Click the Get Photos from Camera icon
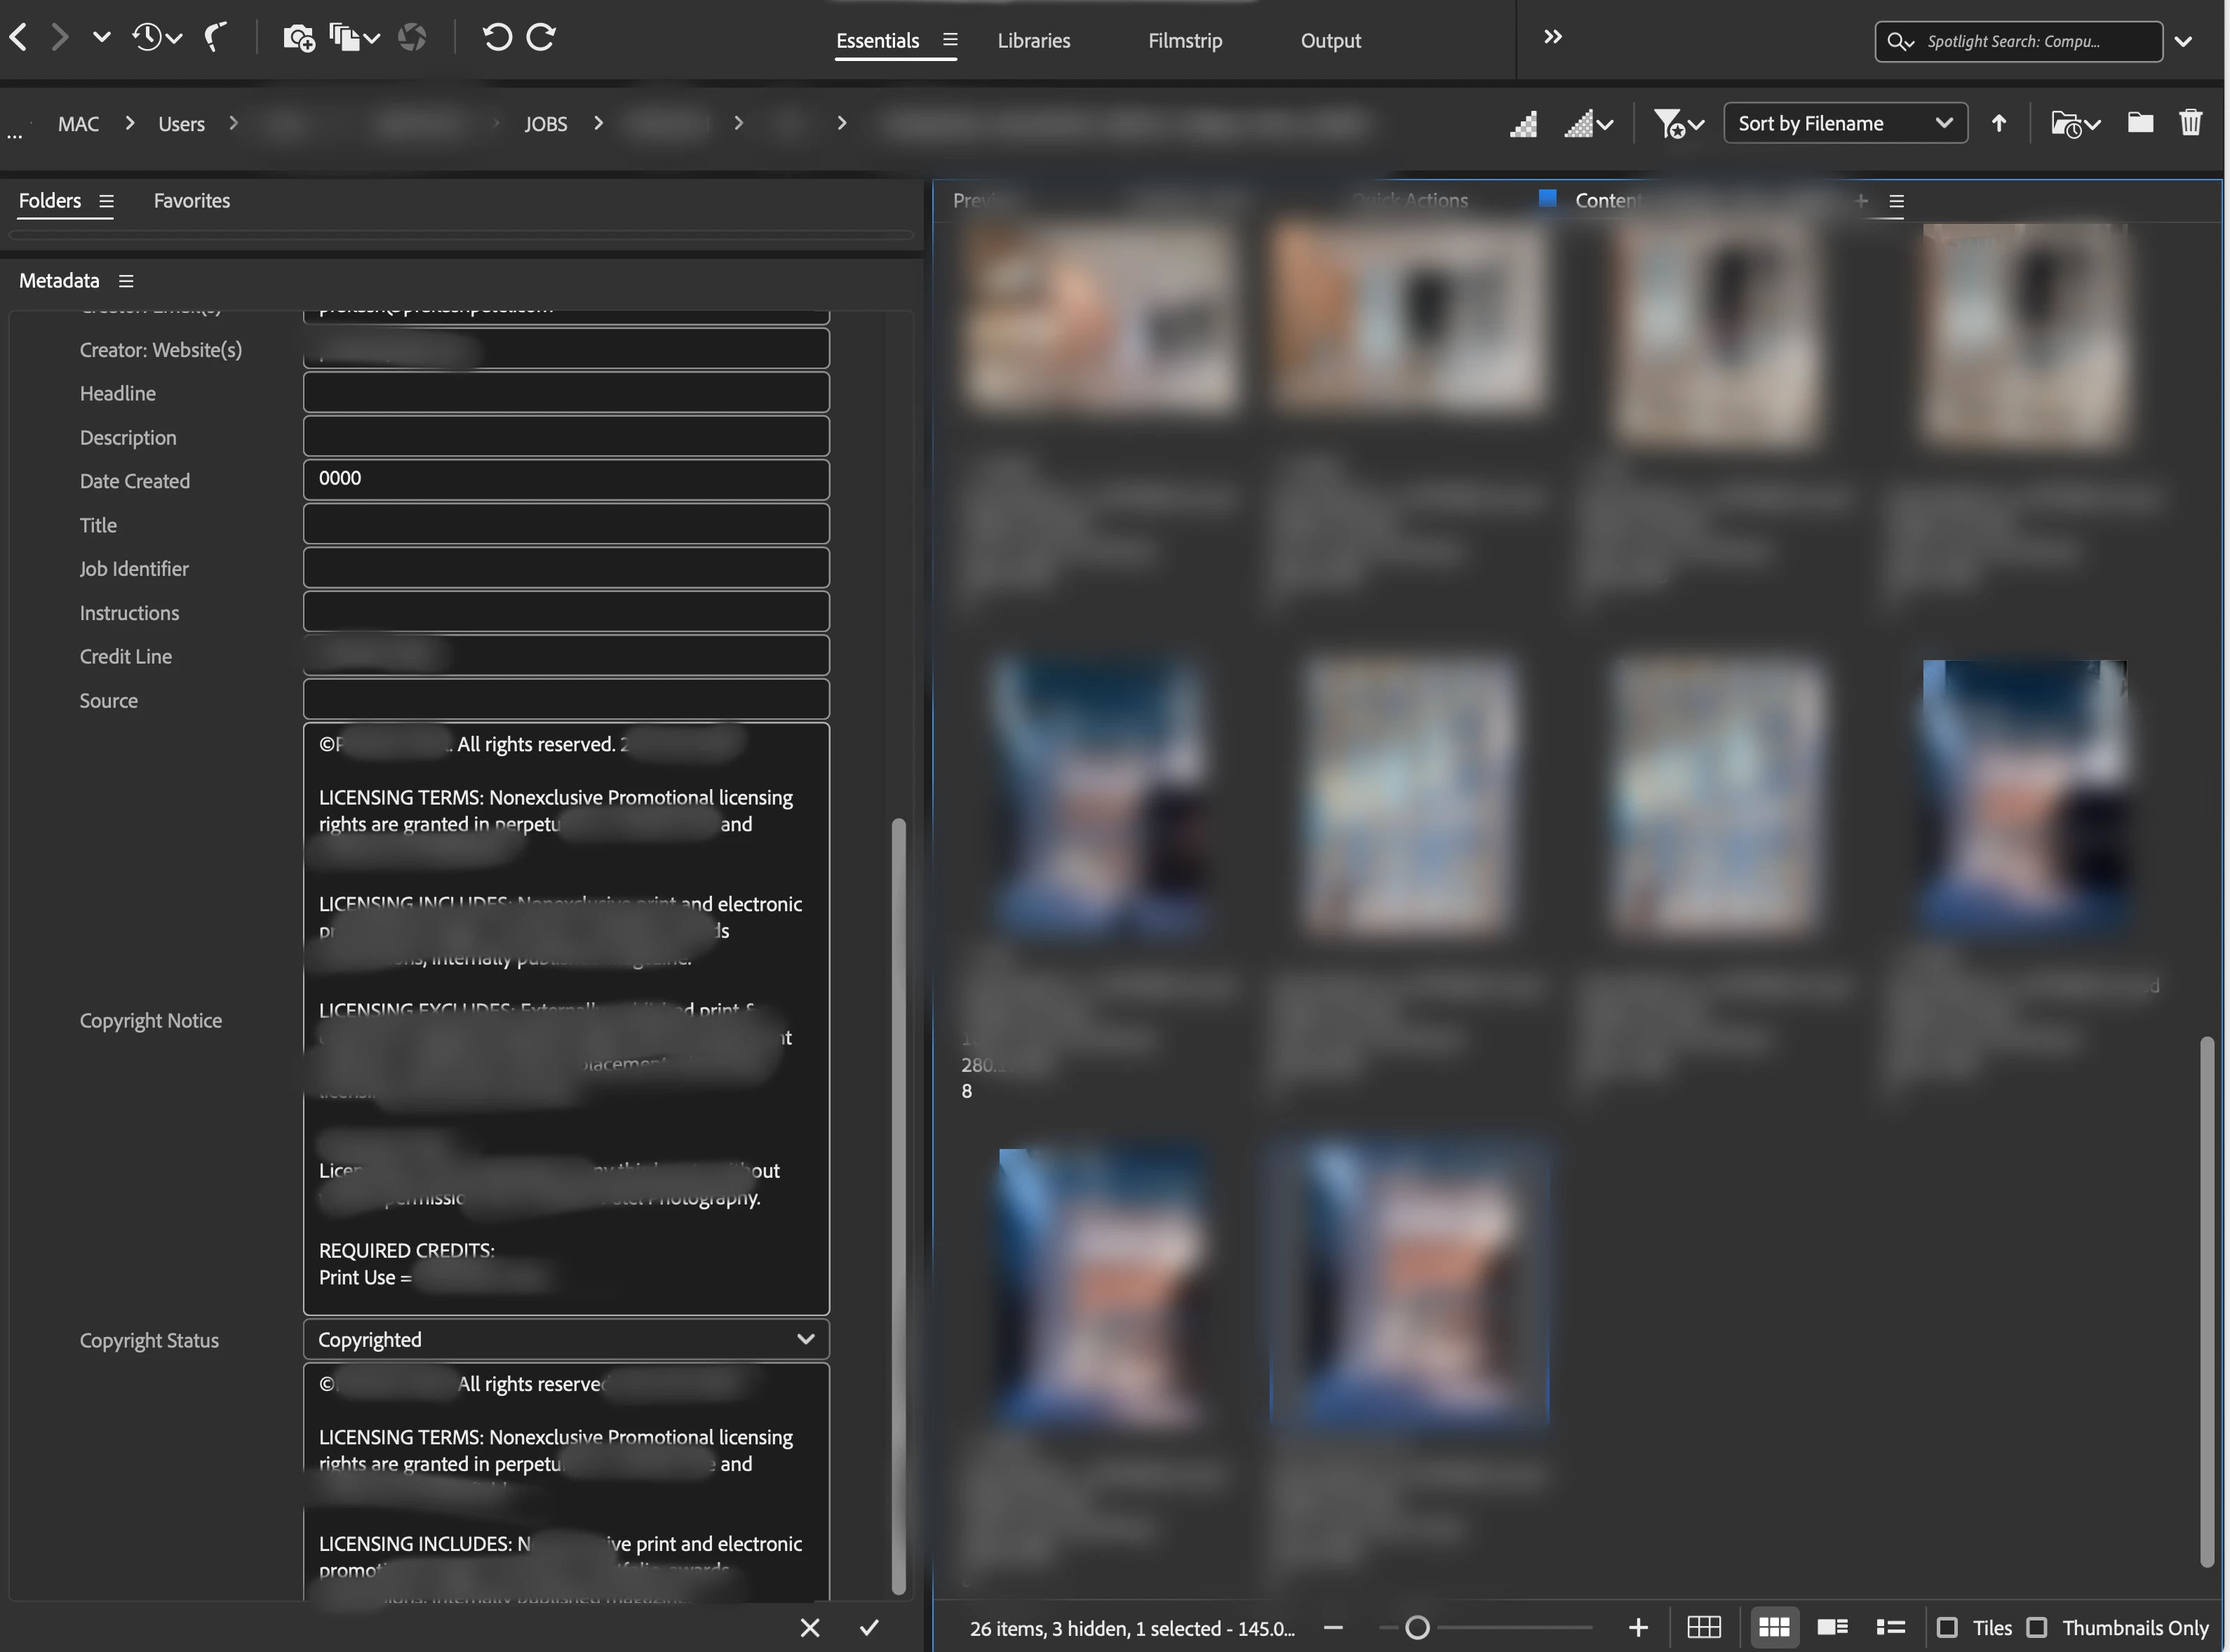 tap(298, 39)
